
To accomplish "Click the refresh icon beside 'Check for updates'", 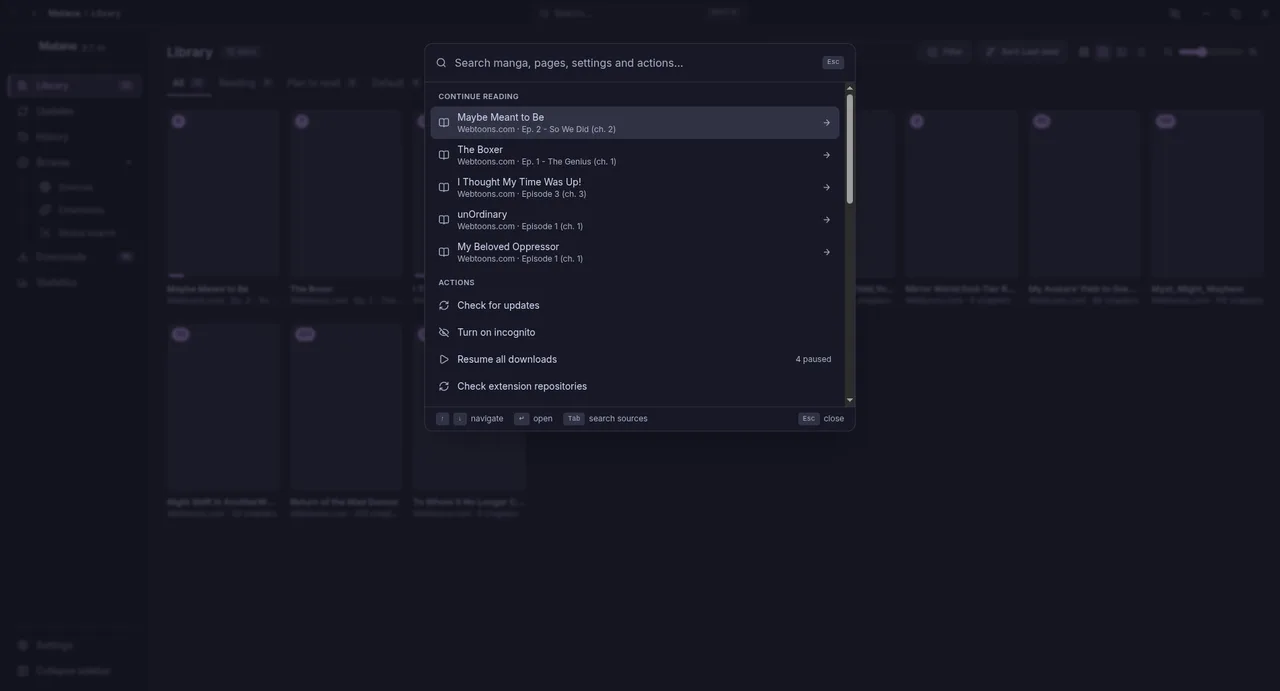I will 444,305.
